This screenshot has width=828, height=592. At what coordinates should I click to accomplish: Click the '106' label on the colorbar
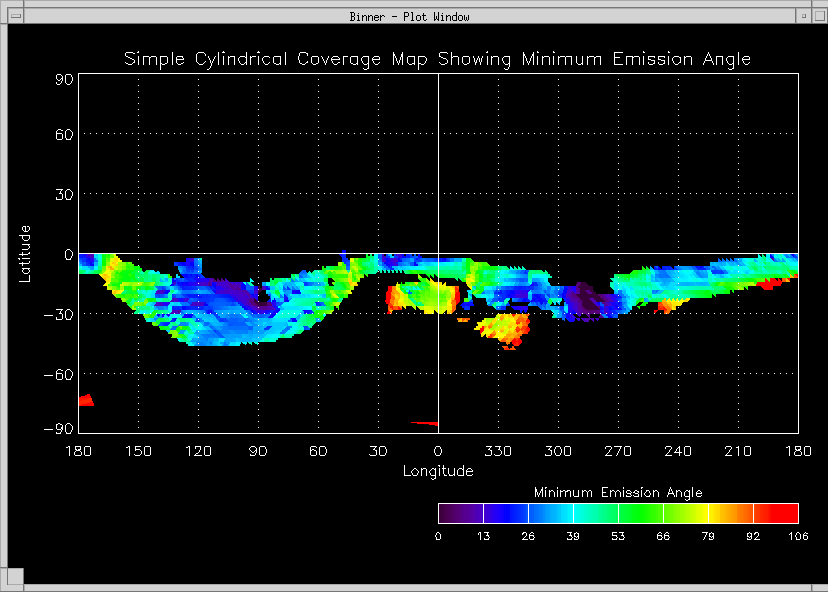point(797,536)
